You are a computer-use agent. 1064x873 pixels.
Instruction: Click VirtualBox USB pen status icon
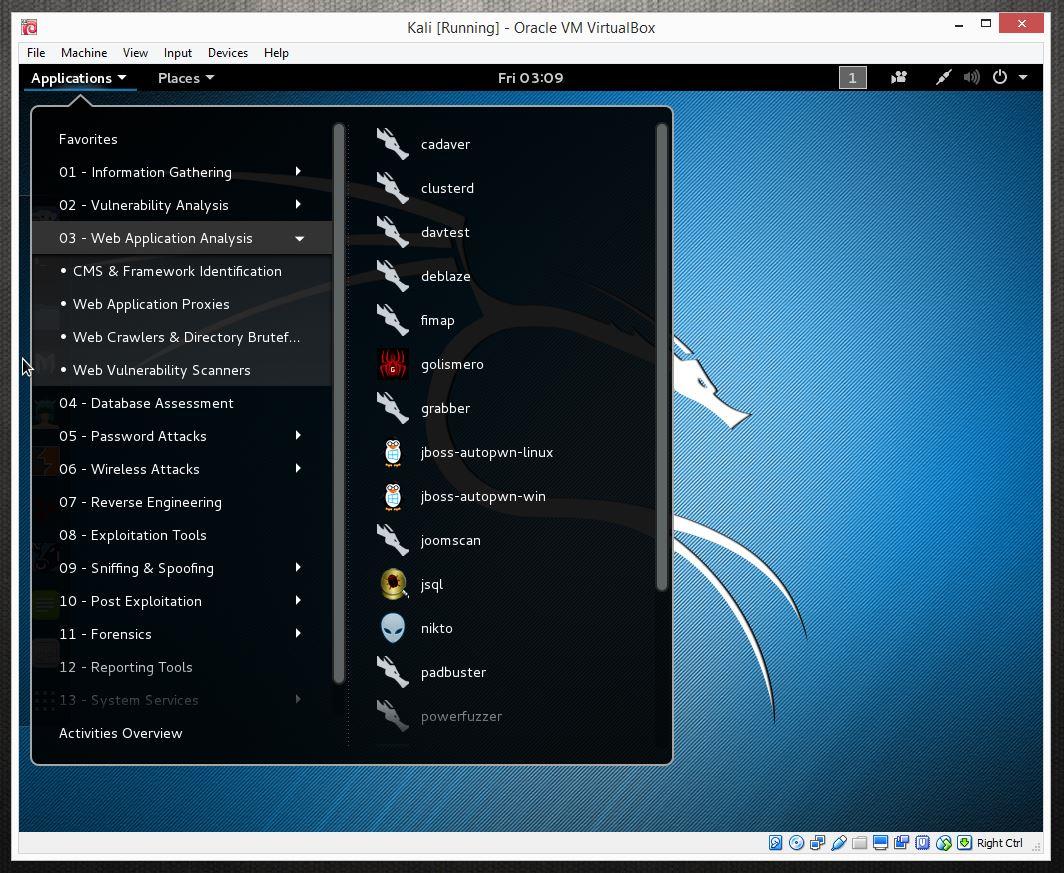(x=839, y=842)
